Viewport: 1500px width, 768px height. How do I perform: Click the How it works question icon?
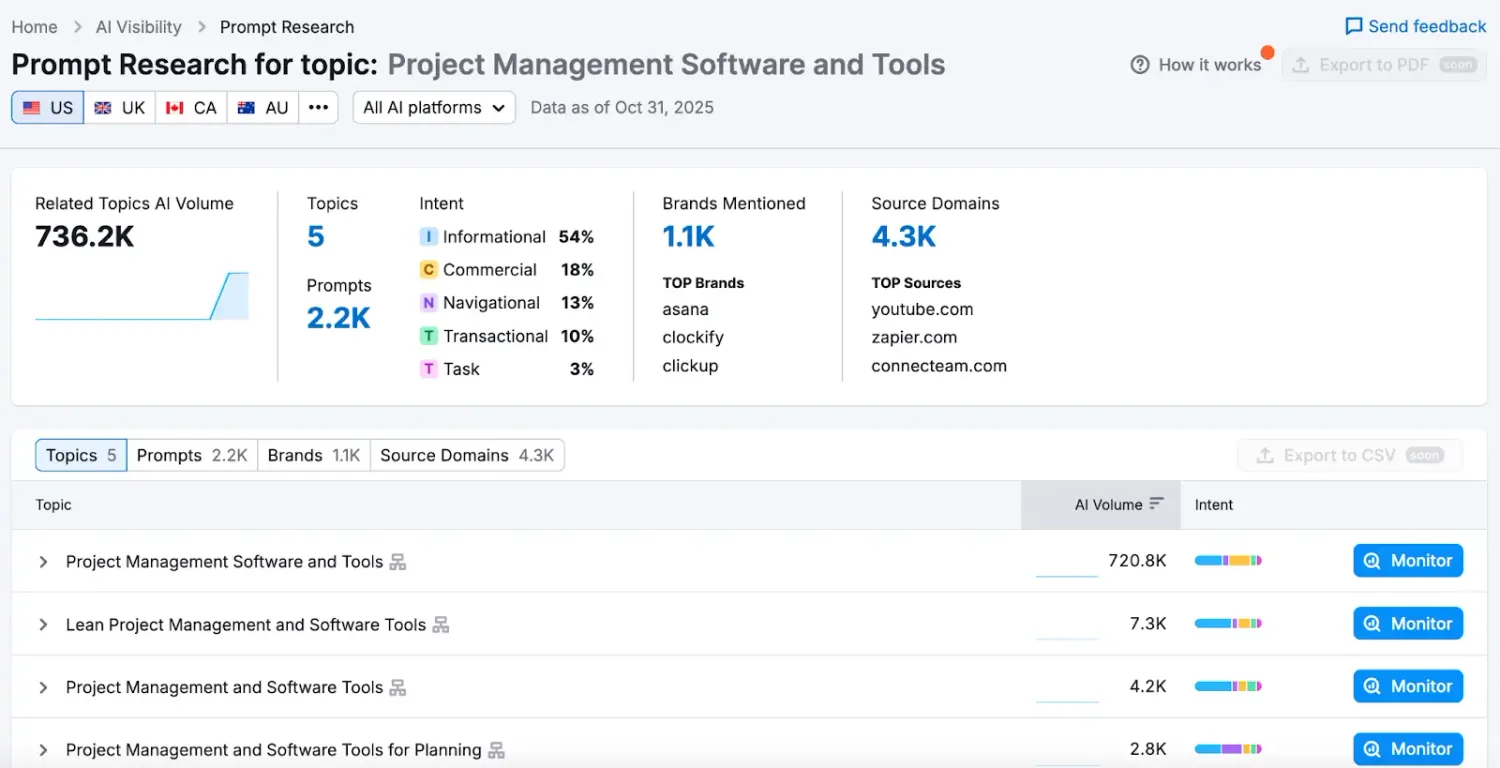1139,65
